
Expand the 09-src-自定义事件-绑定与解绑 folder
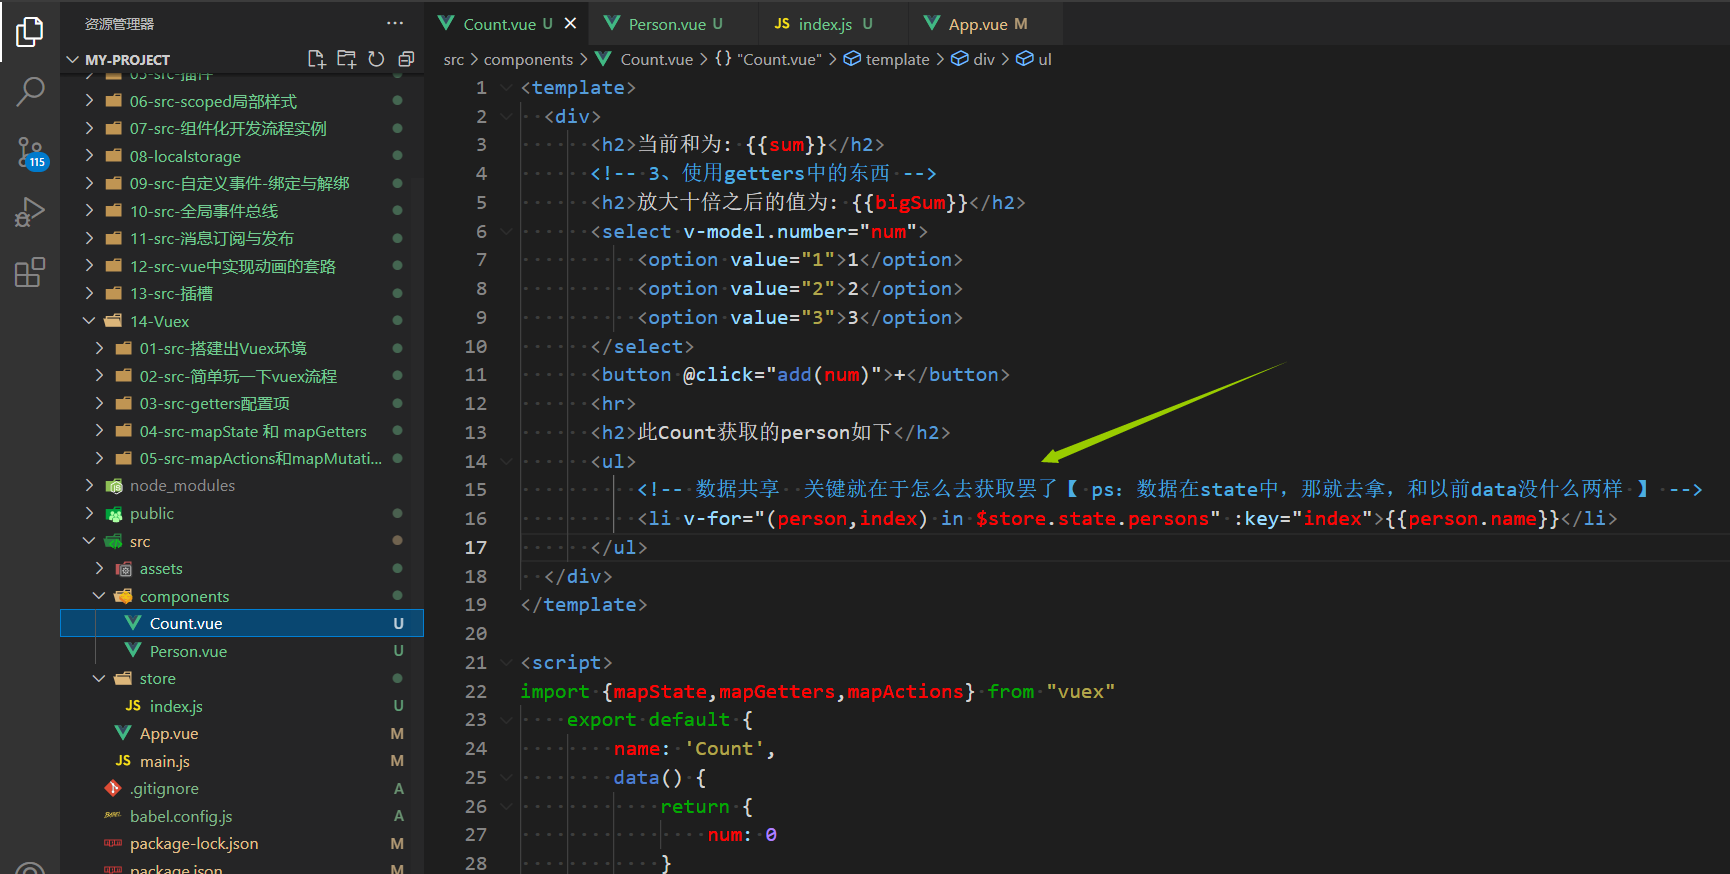(x=240, y=183)
